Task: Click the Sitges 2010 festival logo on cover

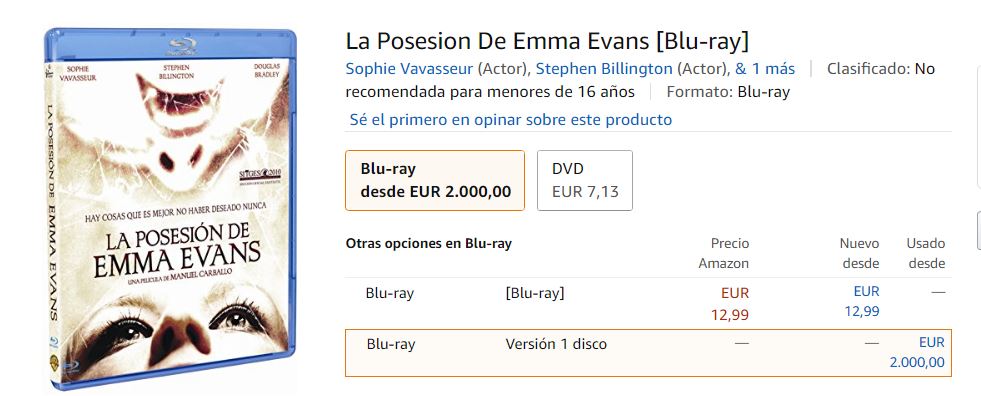Action: 259,176
